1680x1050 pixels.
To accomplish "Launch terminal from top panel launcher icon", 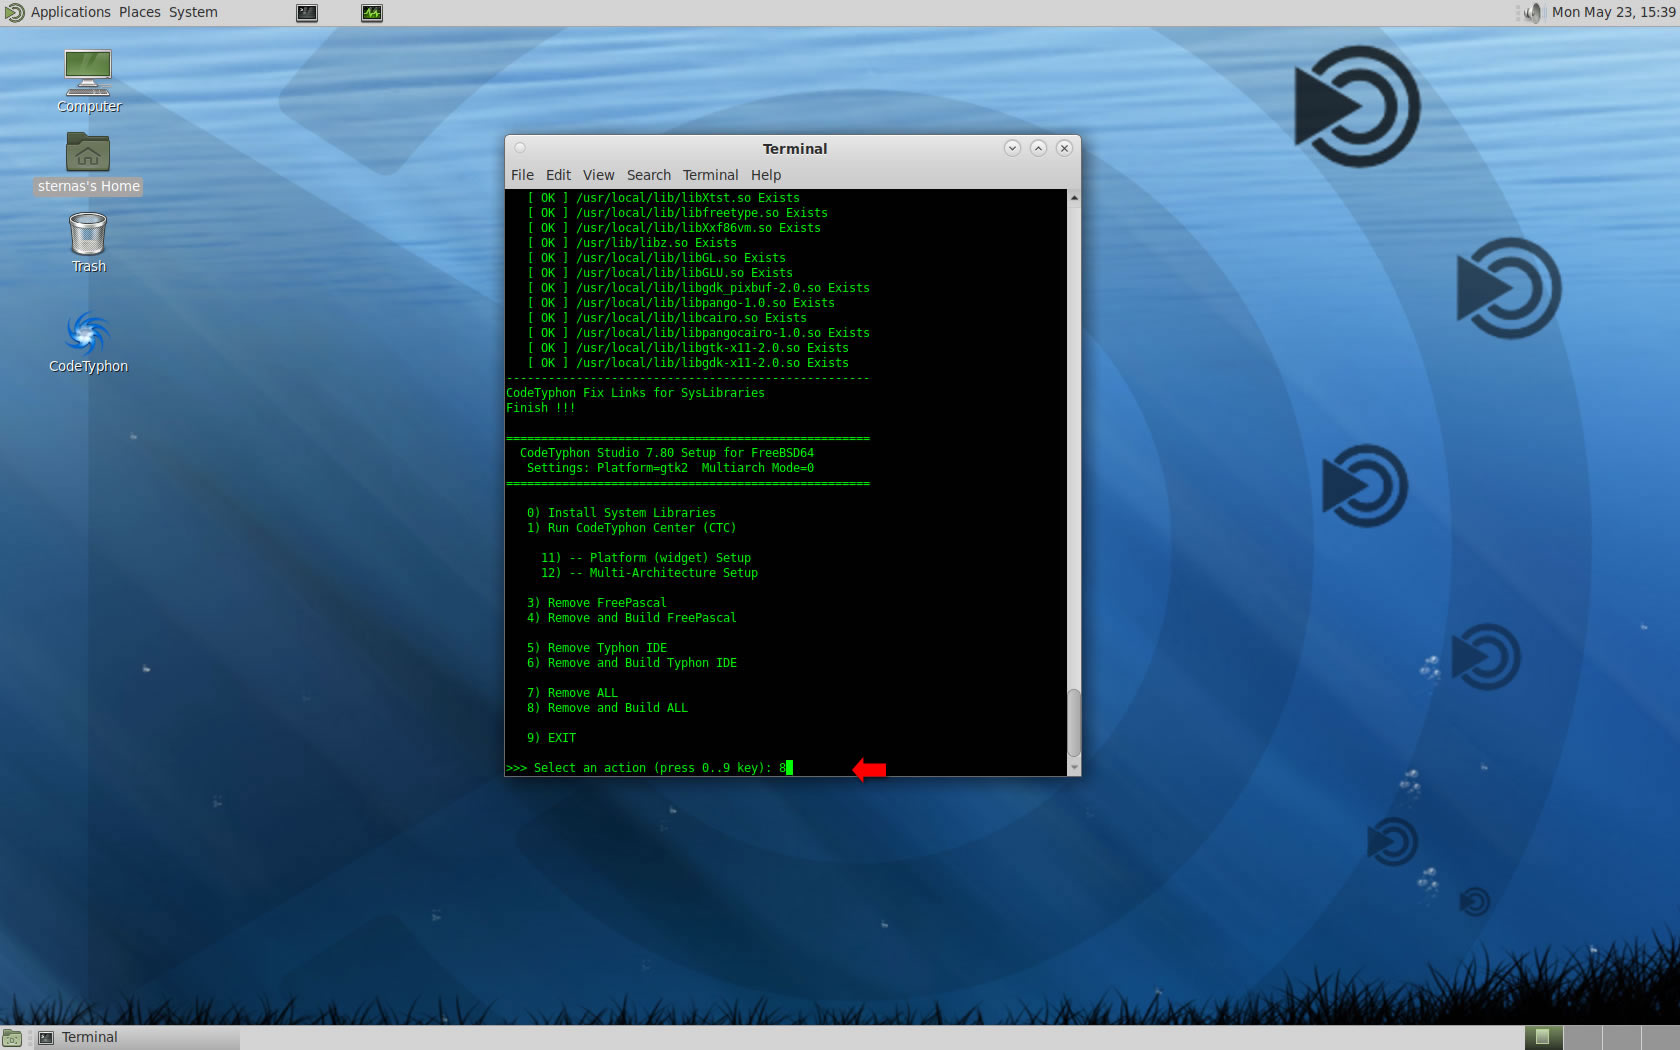I will click(307, 13).
